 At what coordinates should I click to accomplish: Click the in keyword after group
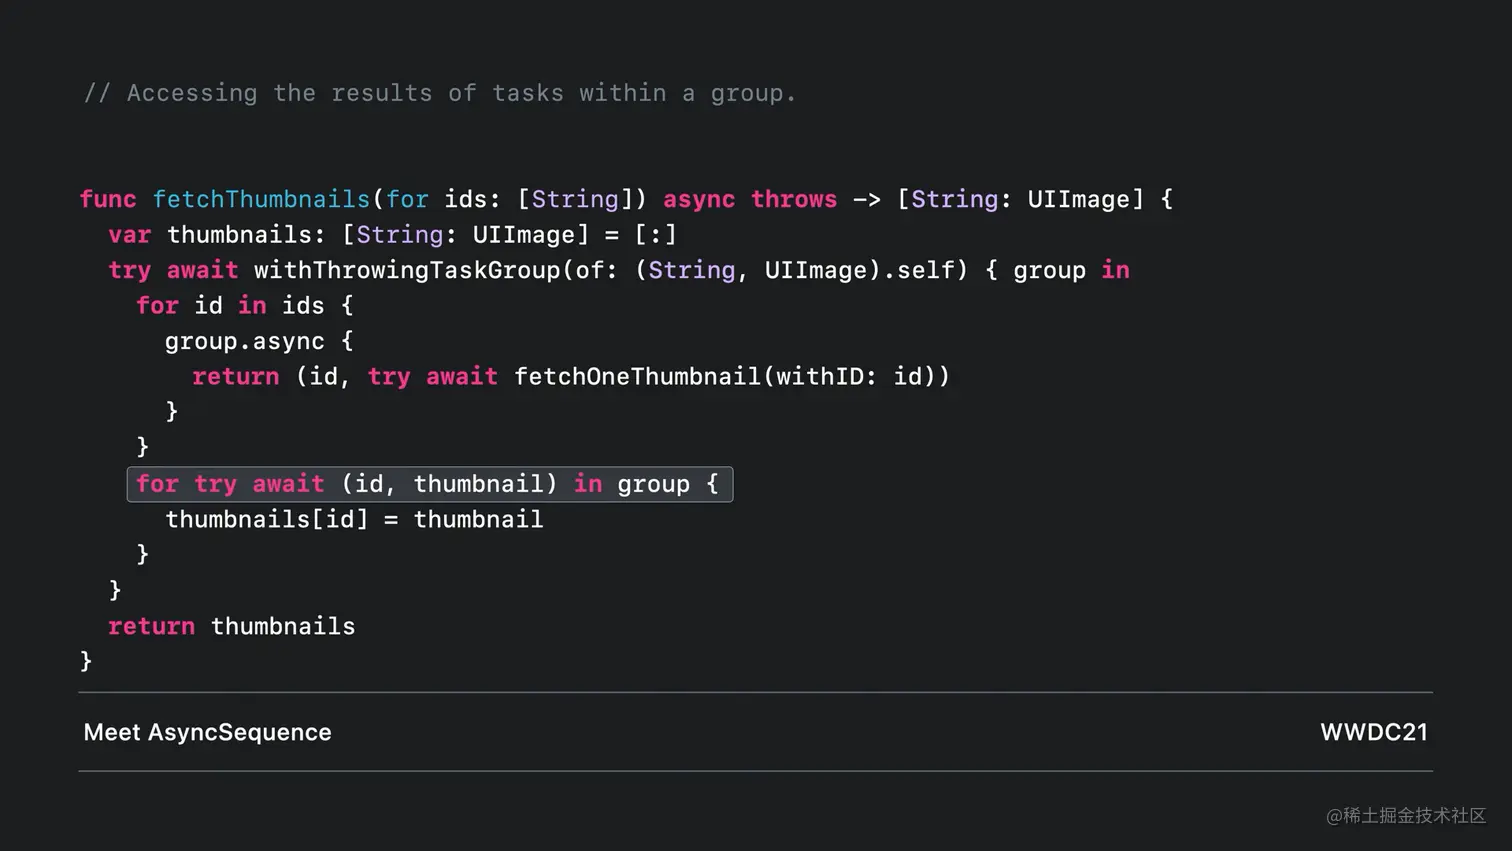point(1115,270)
